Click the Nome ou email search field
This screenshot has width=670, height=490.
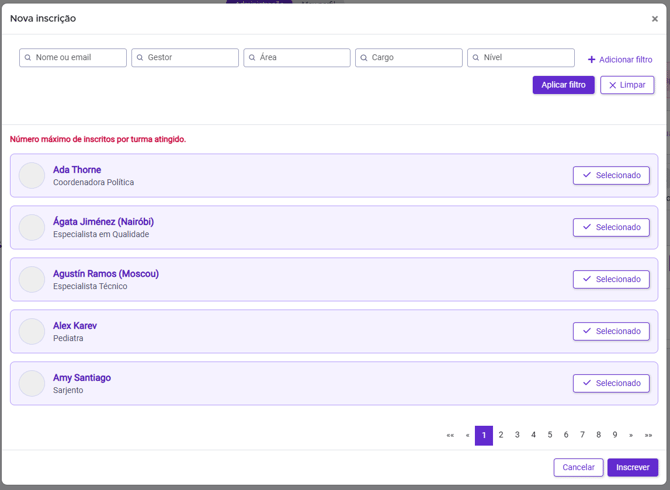pyautogui.click(x=73, y=58)
